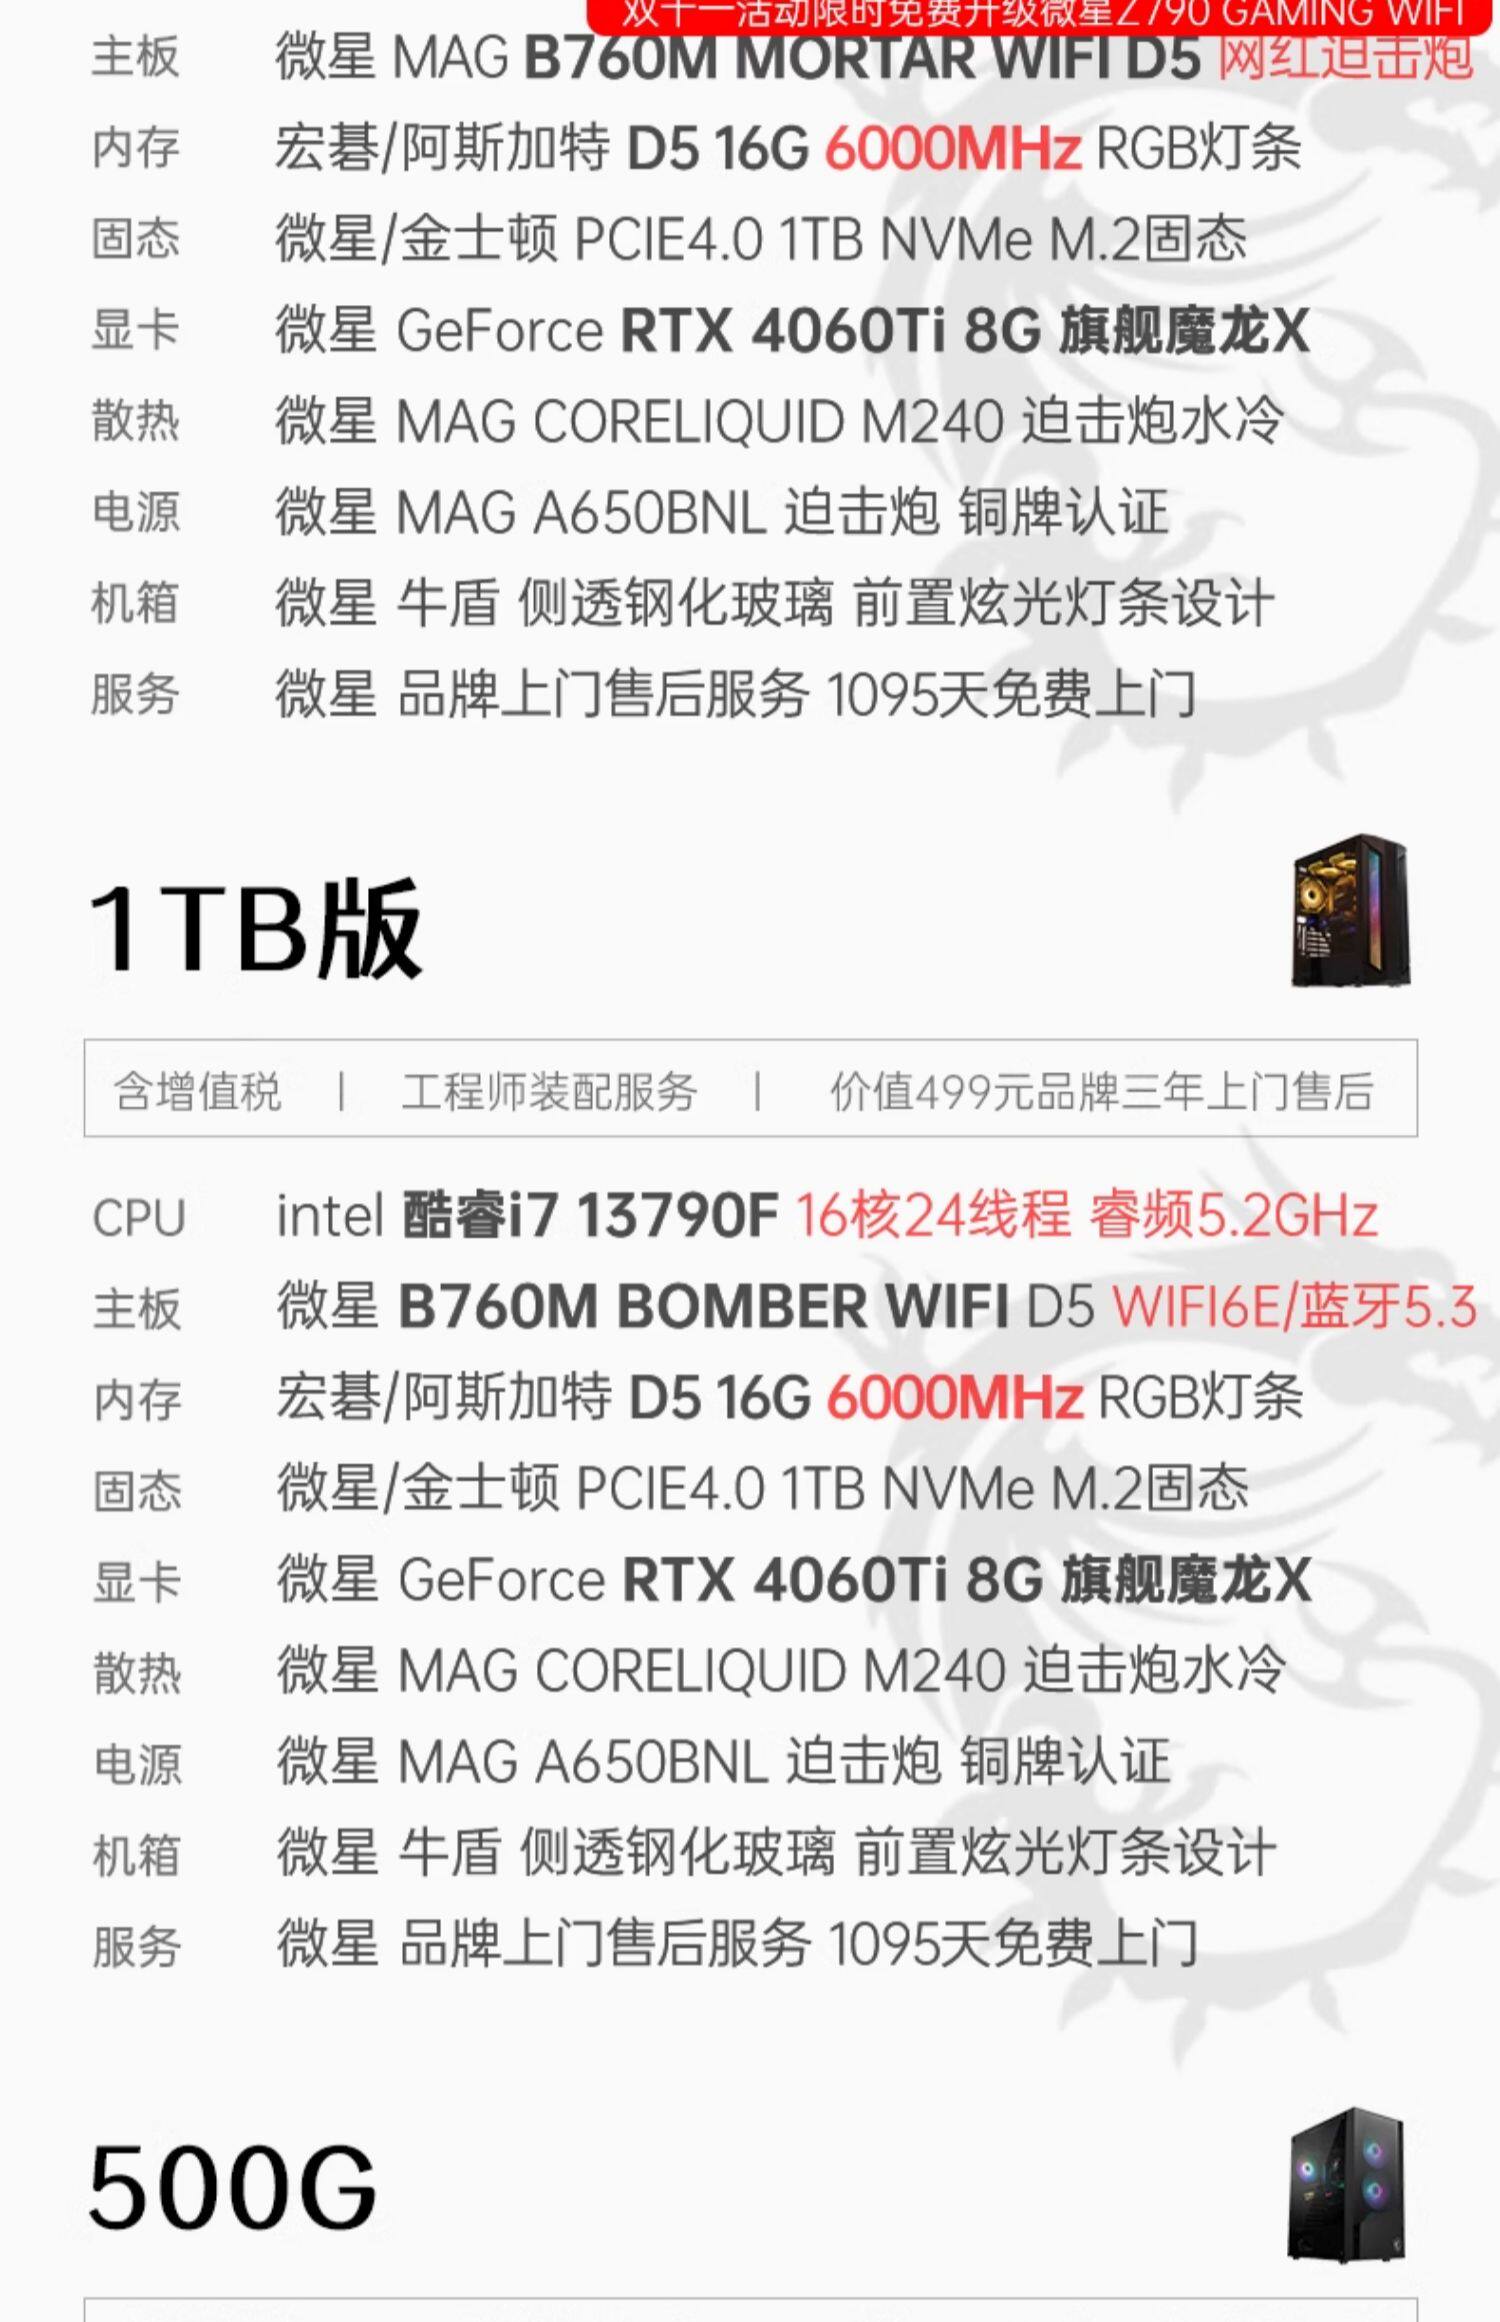The height and width of the screenshot is (2322, 1500).
Task: Click 工程师装配服务 in the service bar
Action: 549,1090
